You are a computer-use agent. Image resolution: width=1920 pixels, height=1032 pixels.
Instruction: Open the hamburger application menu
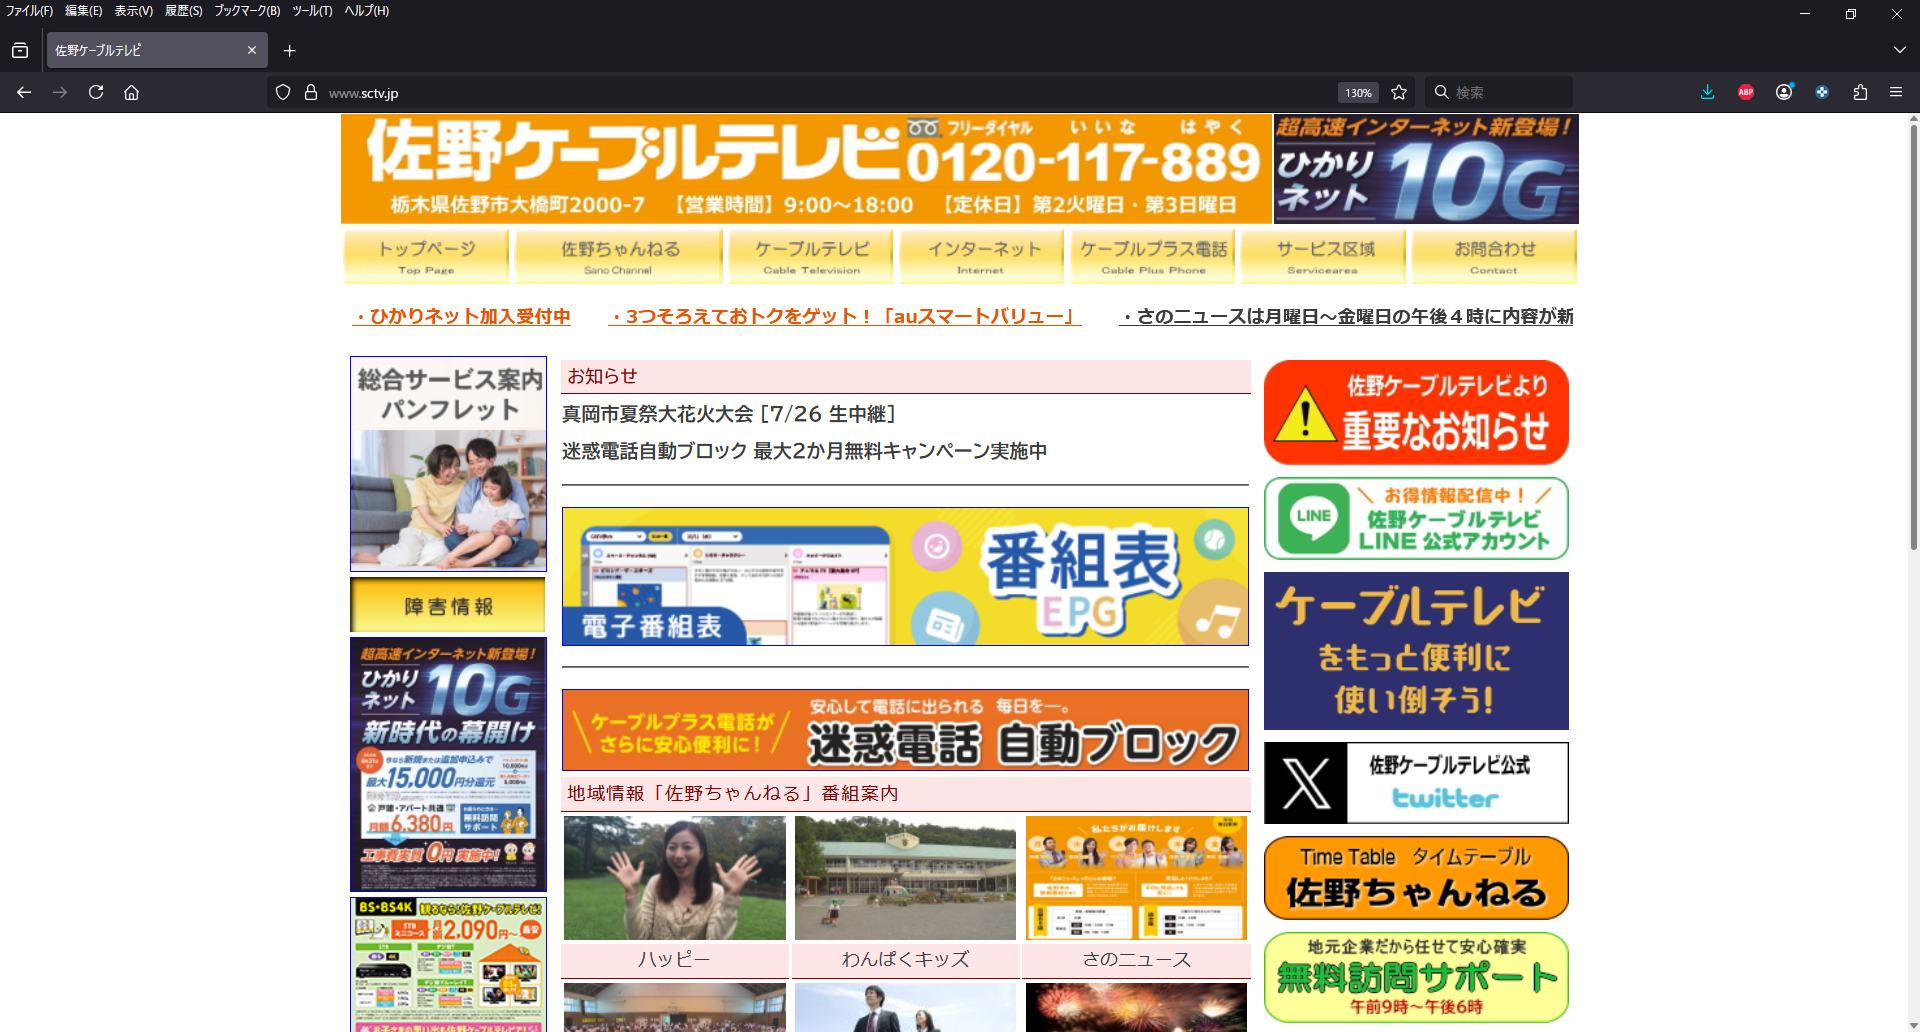pos(1896,92)
